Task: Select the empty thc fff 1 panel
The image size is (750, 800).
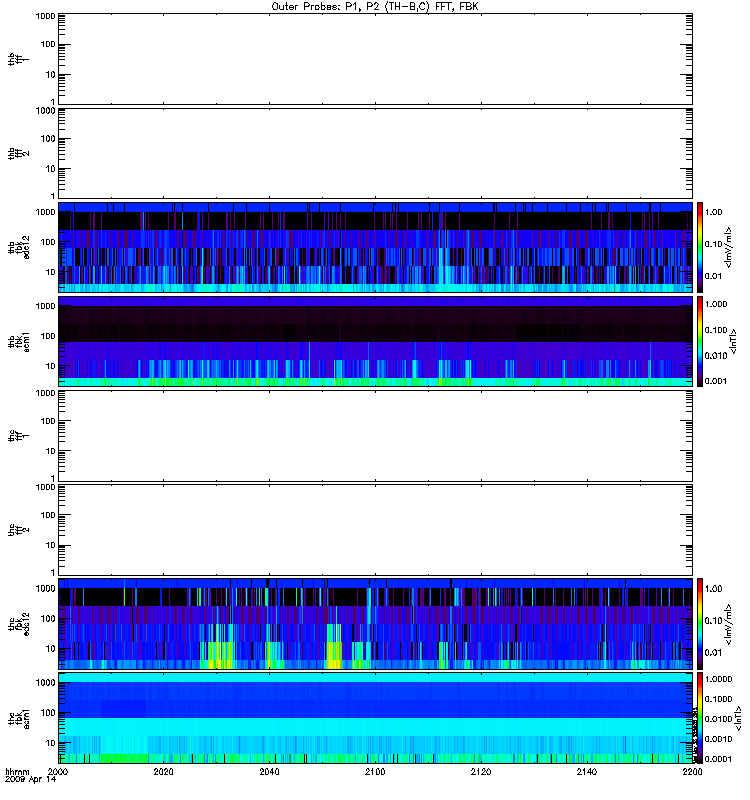Action: 375,436
